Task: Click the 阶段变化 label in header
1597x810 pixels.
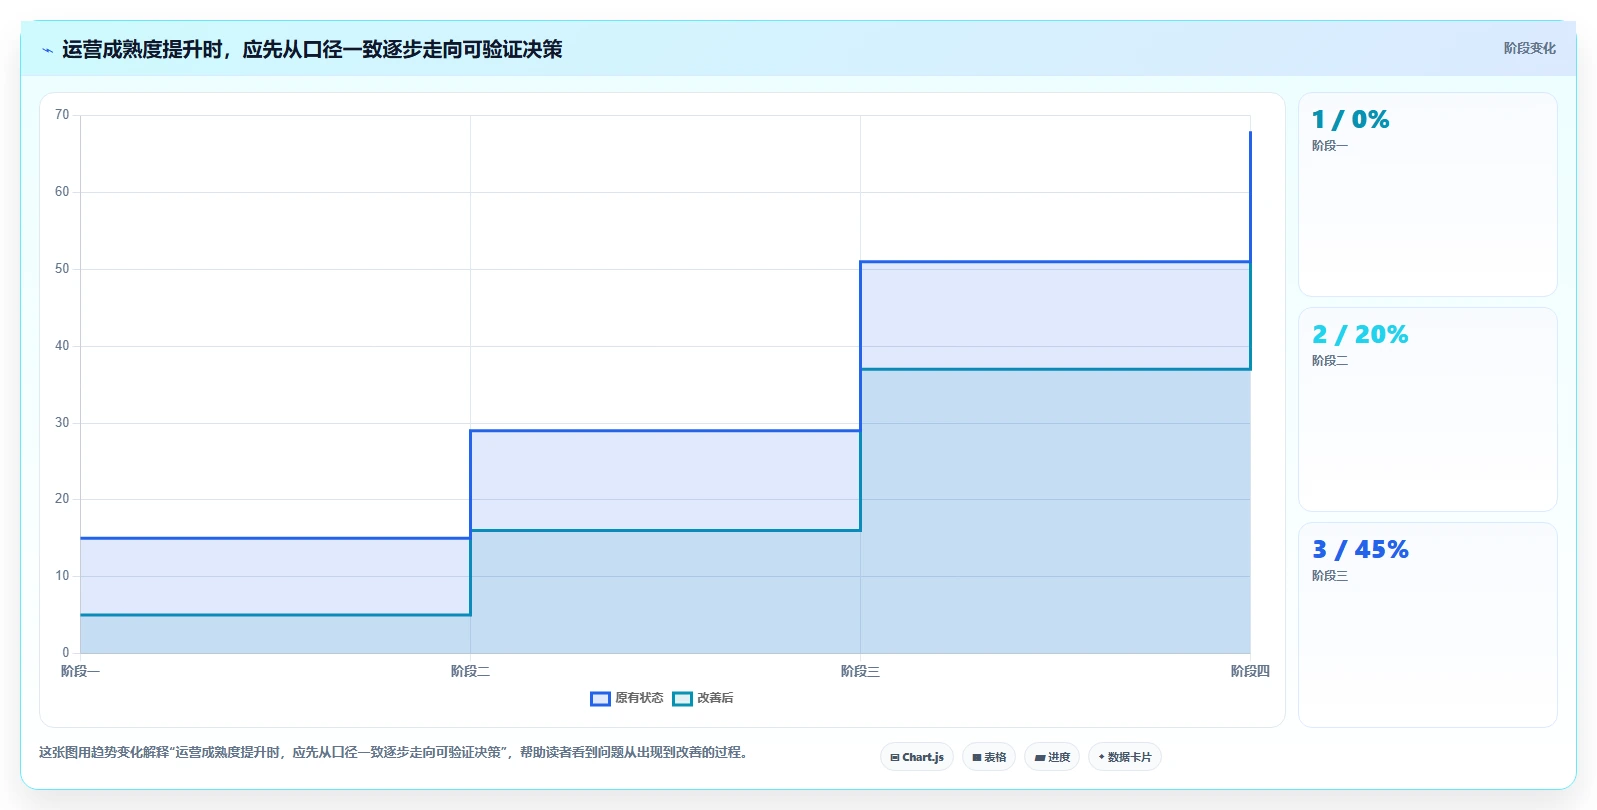Action: (1530, 48)
